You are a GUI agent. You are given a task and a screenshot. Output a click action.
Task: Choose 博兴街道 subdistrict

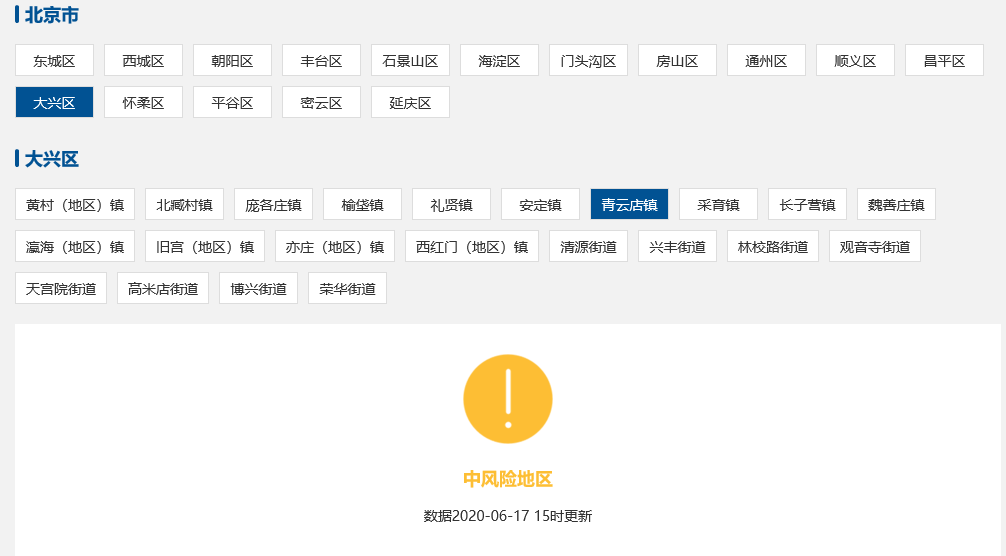[259, 289]
